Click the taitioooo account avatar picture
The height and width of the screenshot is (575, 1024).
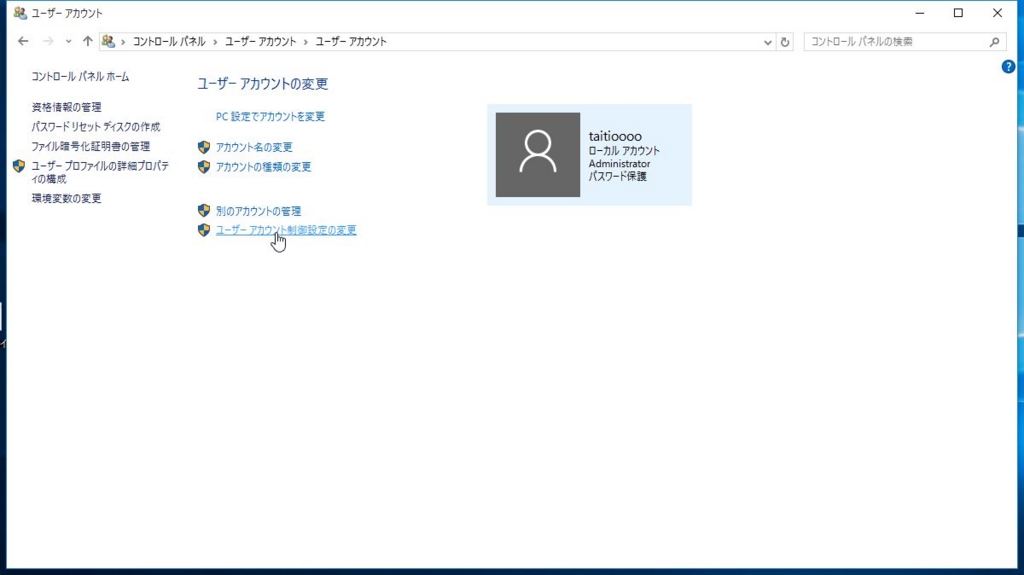tap(537, 155)
